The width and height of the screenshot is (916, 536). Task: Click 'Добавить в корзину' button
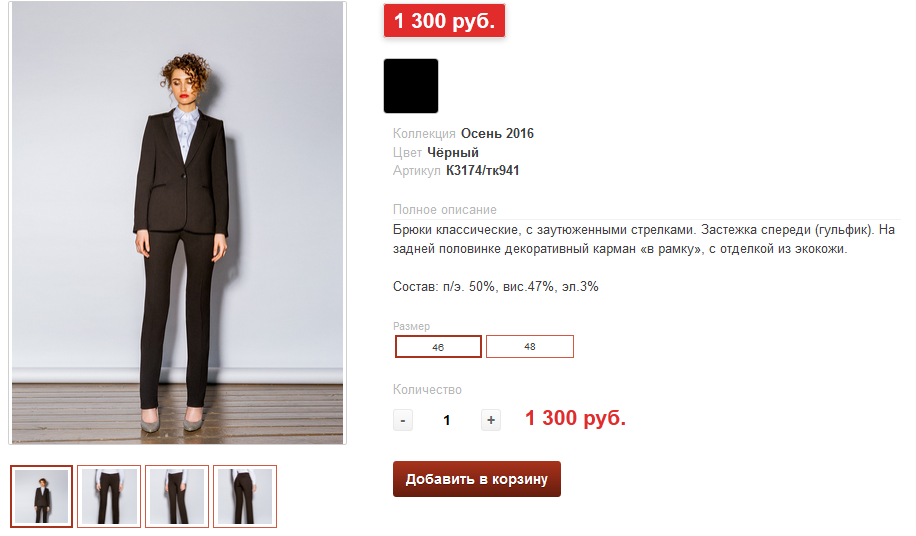click(x=477, y=479)
